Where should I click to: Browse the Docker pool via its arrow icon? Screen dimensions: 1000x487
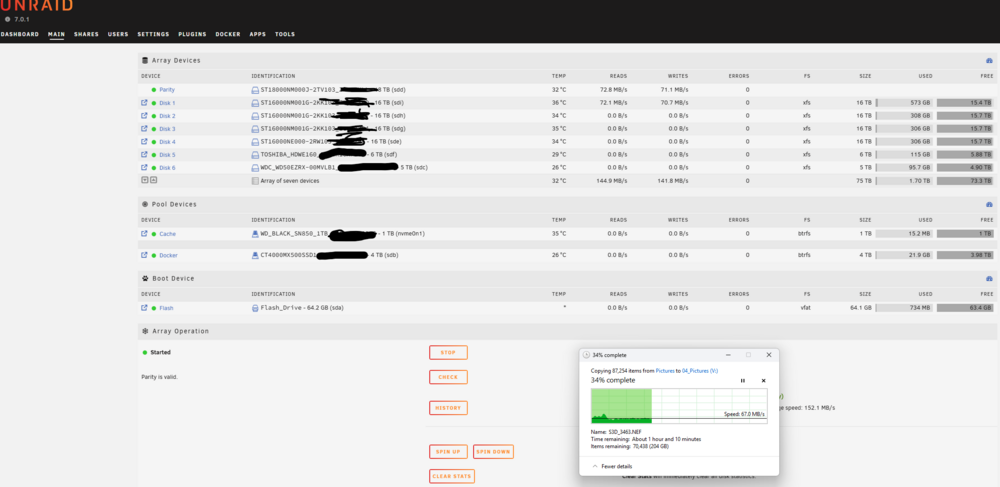click(144, 255)
